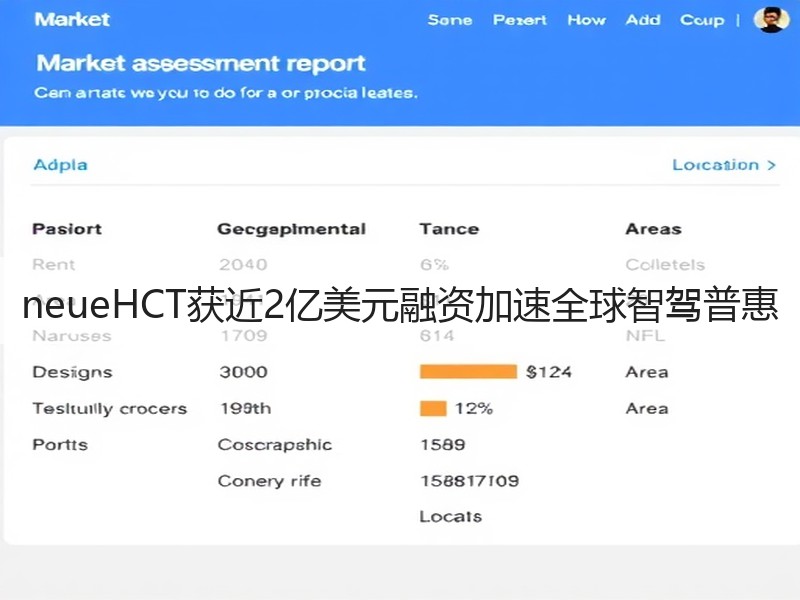
Task: Open the Add menu item
Action: click(x=643, y=20)
